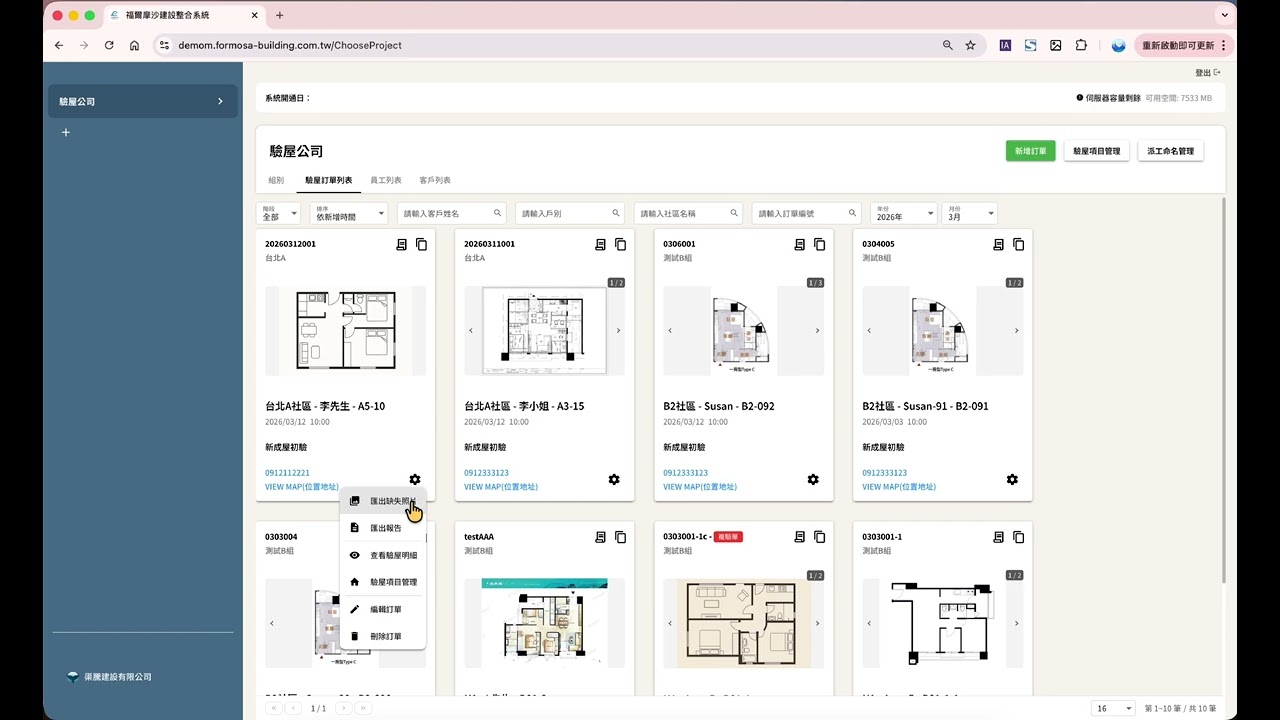1280x720 pixels.
Task: Click 驗屋項目管理 button in the header
Action: [1096, 151]
